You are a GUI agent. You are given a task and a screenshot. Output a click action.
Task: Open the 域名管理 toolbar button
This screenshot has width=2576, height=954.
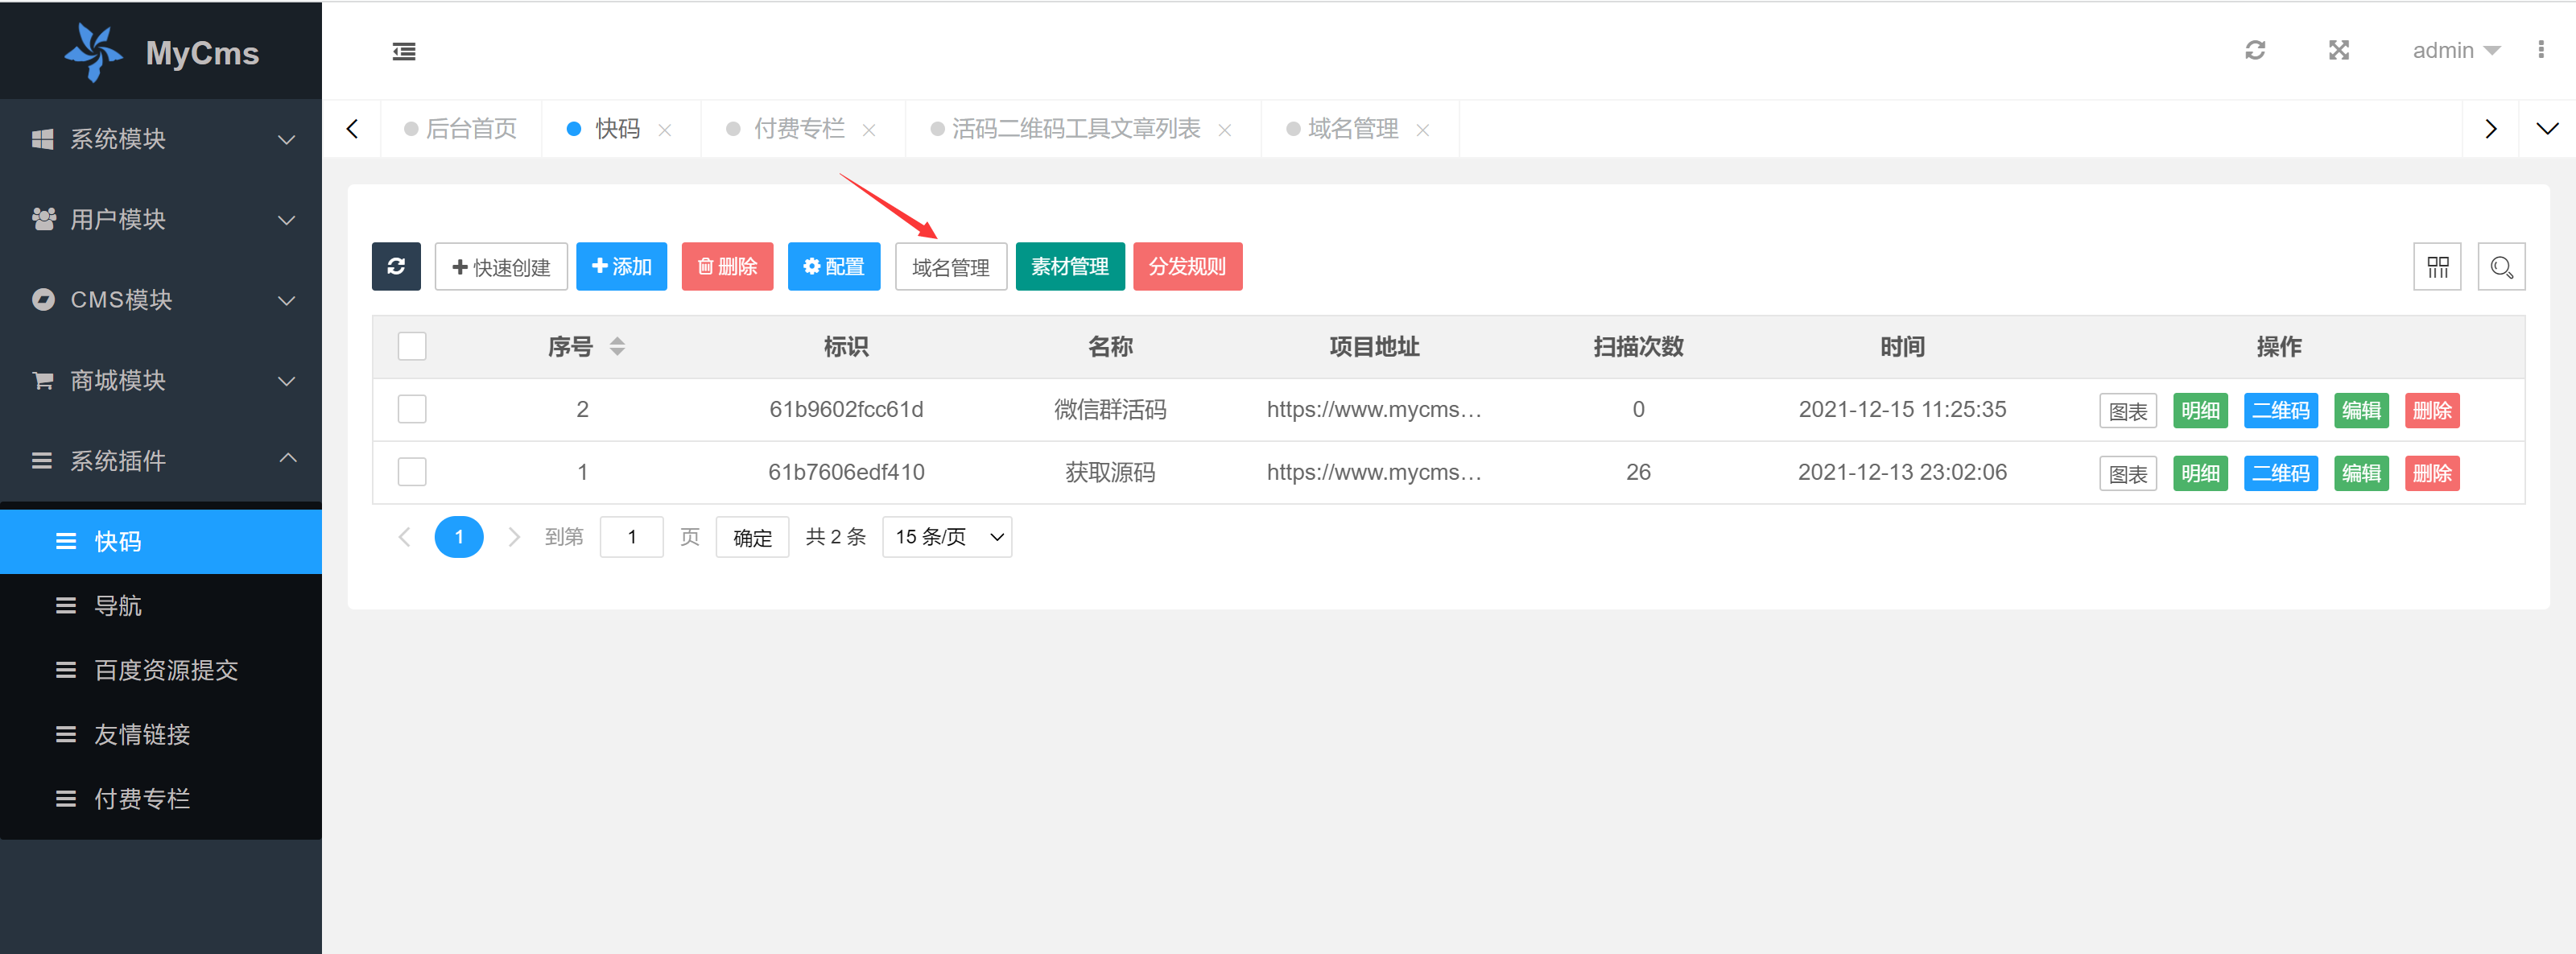pos(951,266)
